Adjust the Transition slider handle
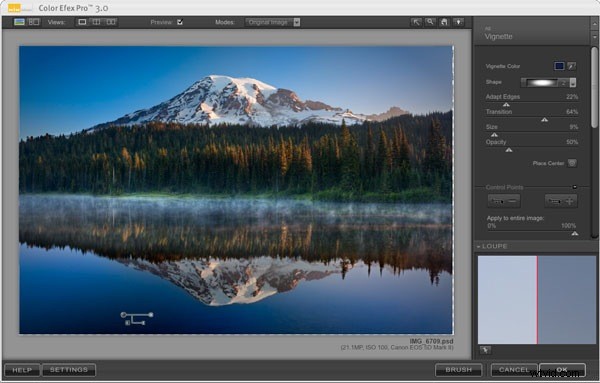Viewport: 600px width, 383px height. (545, 120)
